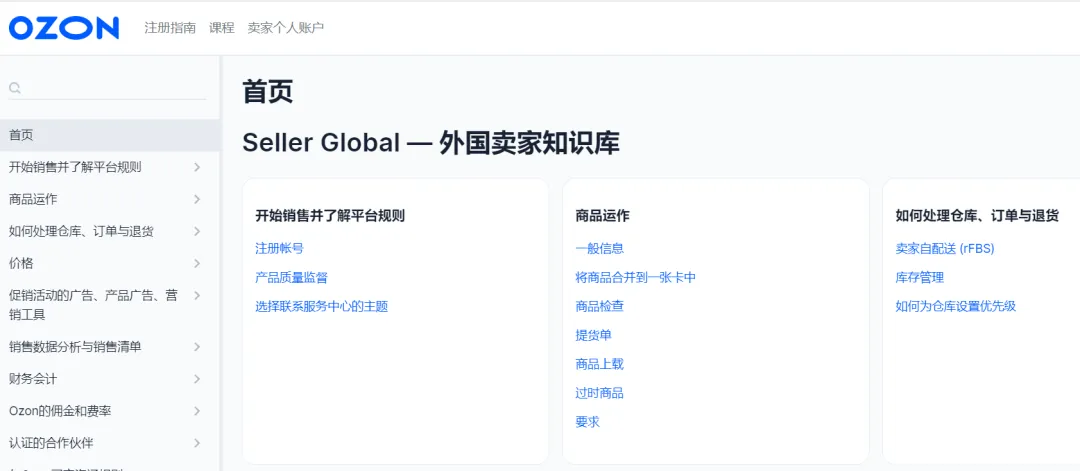Screen dimensions: 1080x471
Task: Expand chevron next to 认证的合作伙伴
Action: (x=197, y=443)
